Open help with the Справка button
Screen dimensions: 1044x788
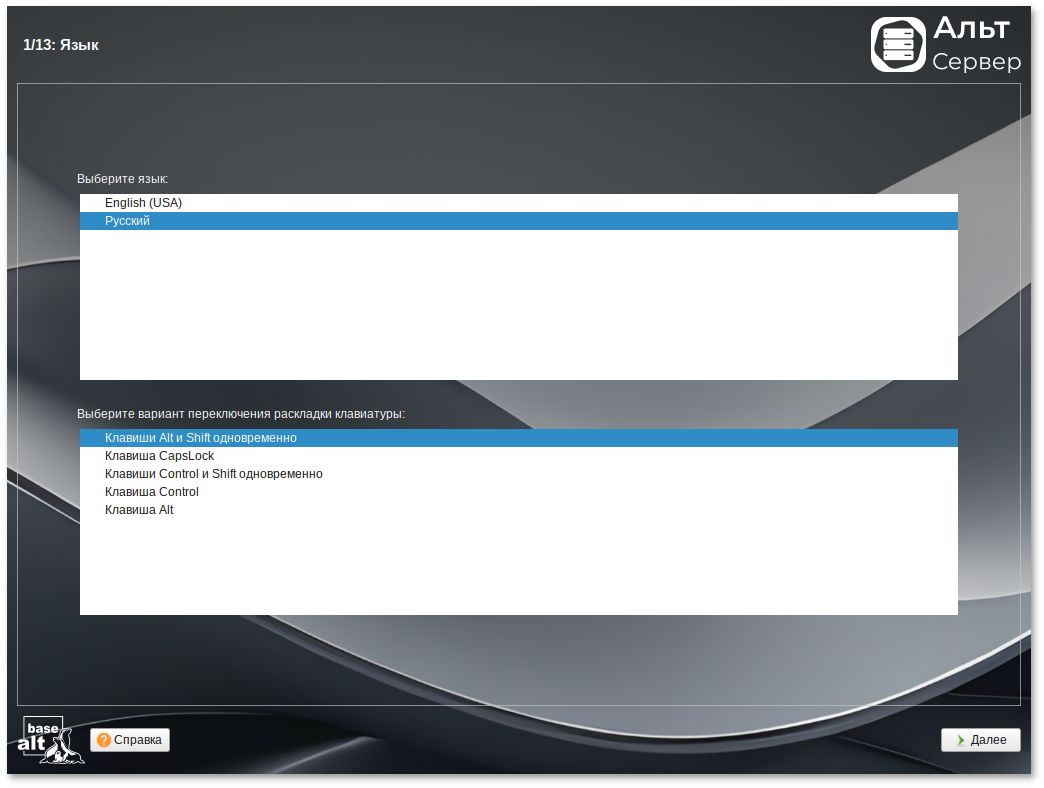coord(130,740)
